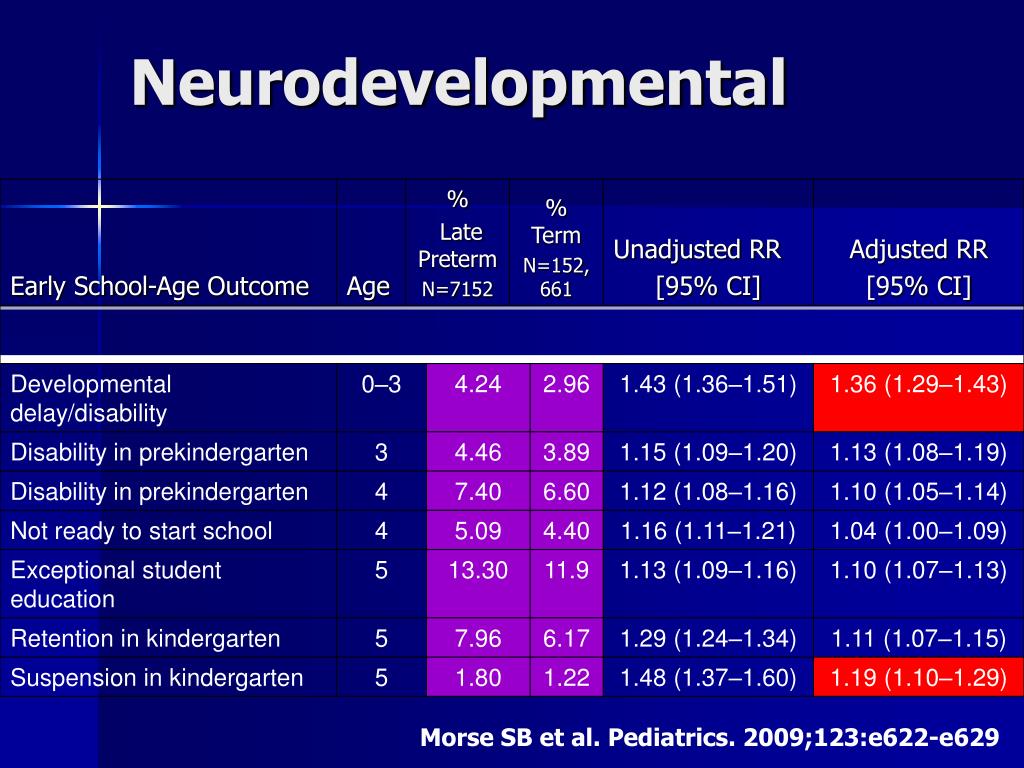This screenshot has height=768, width=1024.
Task: Select adjusted RR 1.10 (1.05–1.14)
Action: click(918, 492)
